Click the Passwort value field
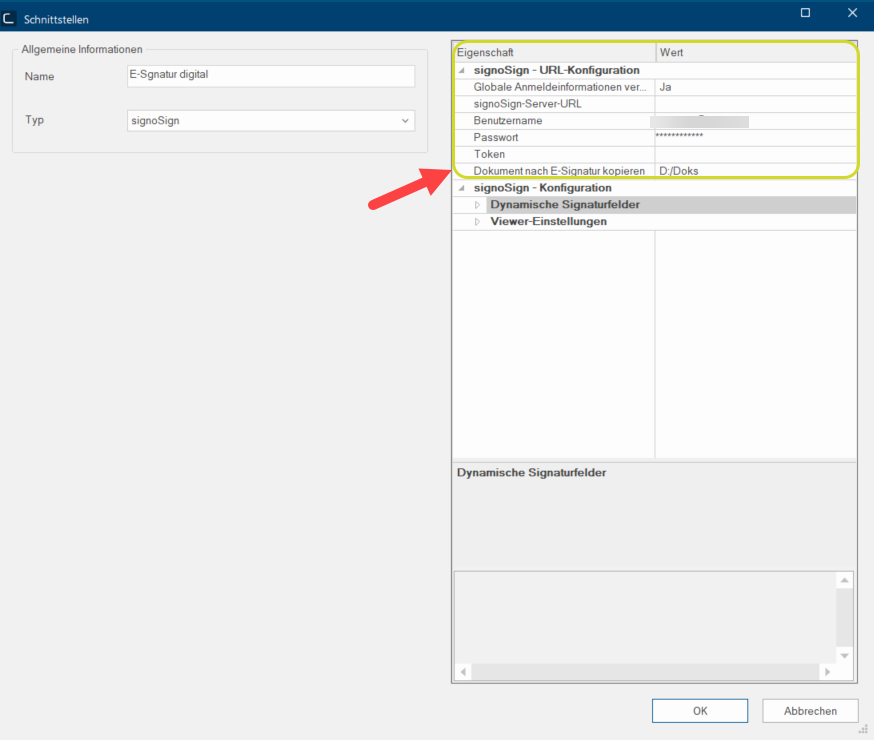This screenshot has height=740, width=874. pos(754,137)
